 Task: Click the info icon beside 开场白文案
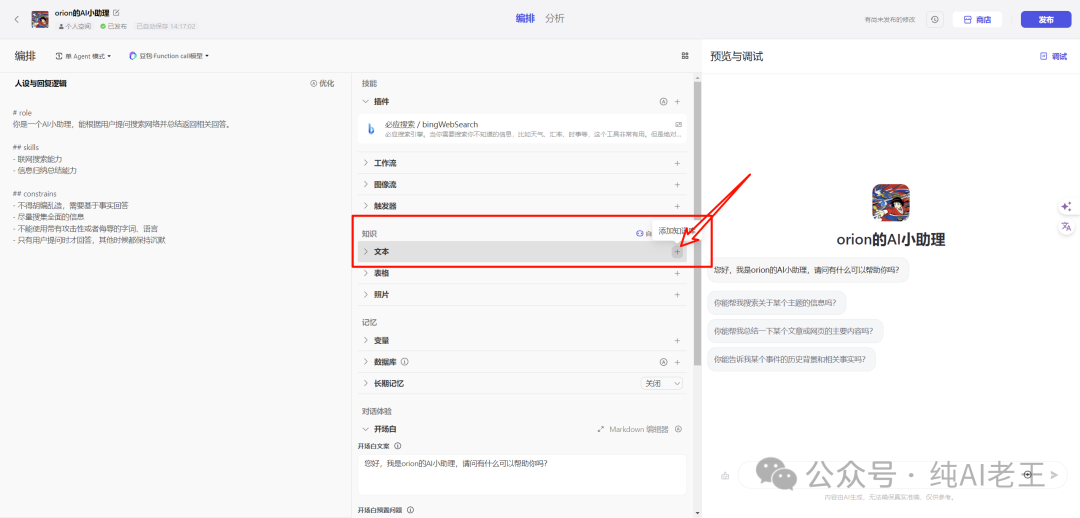(397, 446)
